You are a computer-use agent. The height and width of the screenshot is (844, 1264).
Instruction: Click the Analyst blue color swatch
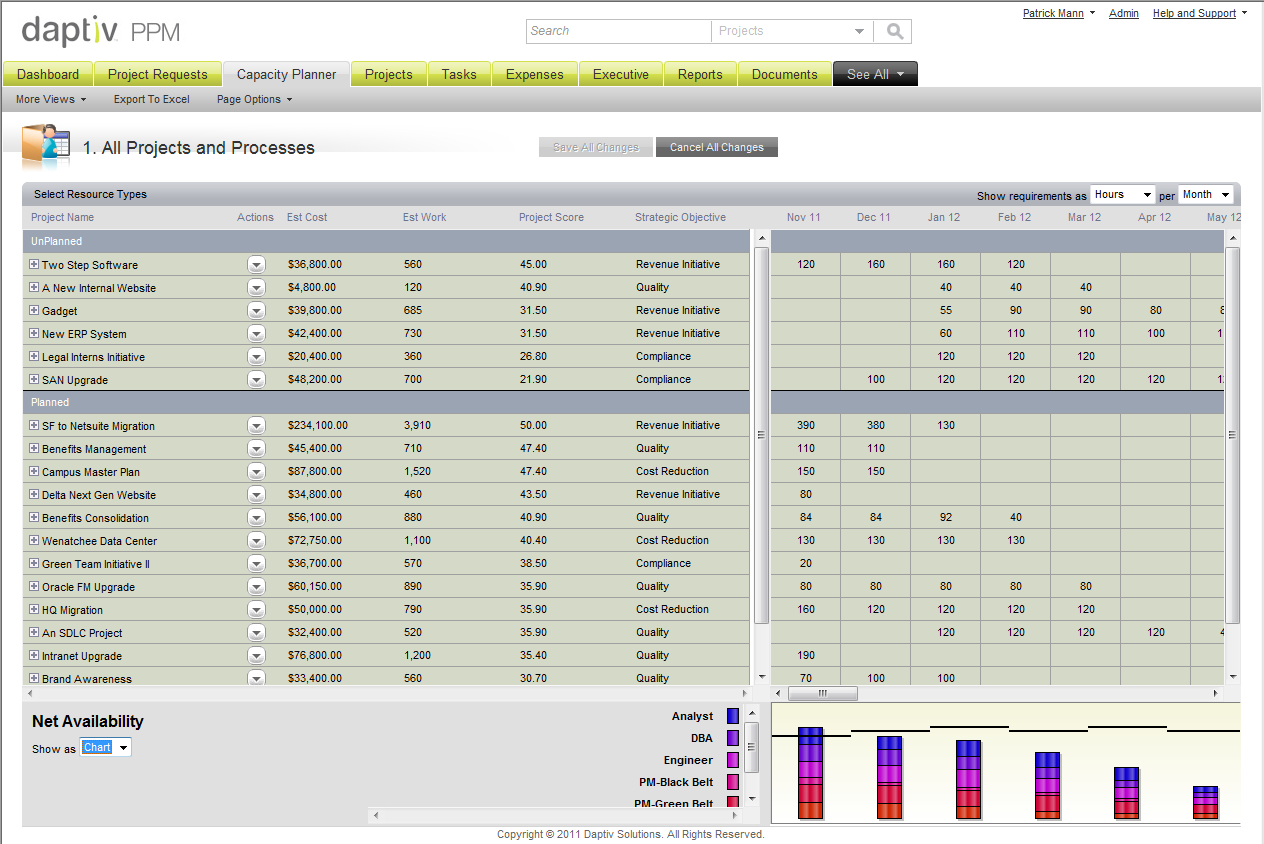point(733,716)
